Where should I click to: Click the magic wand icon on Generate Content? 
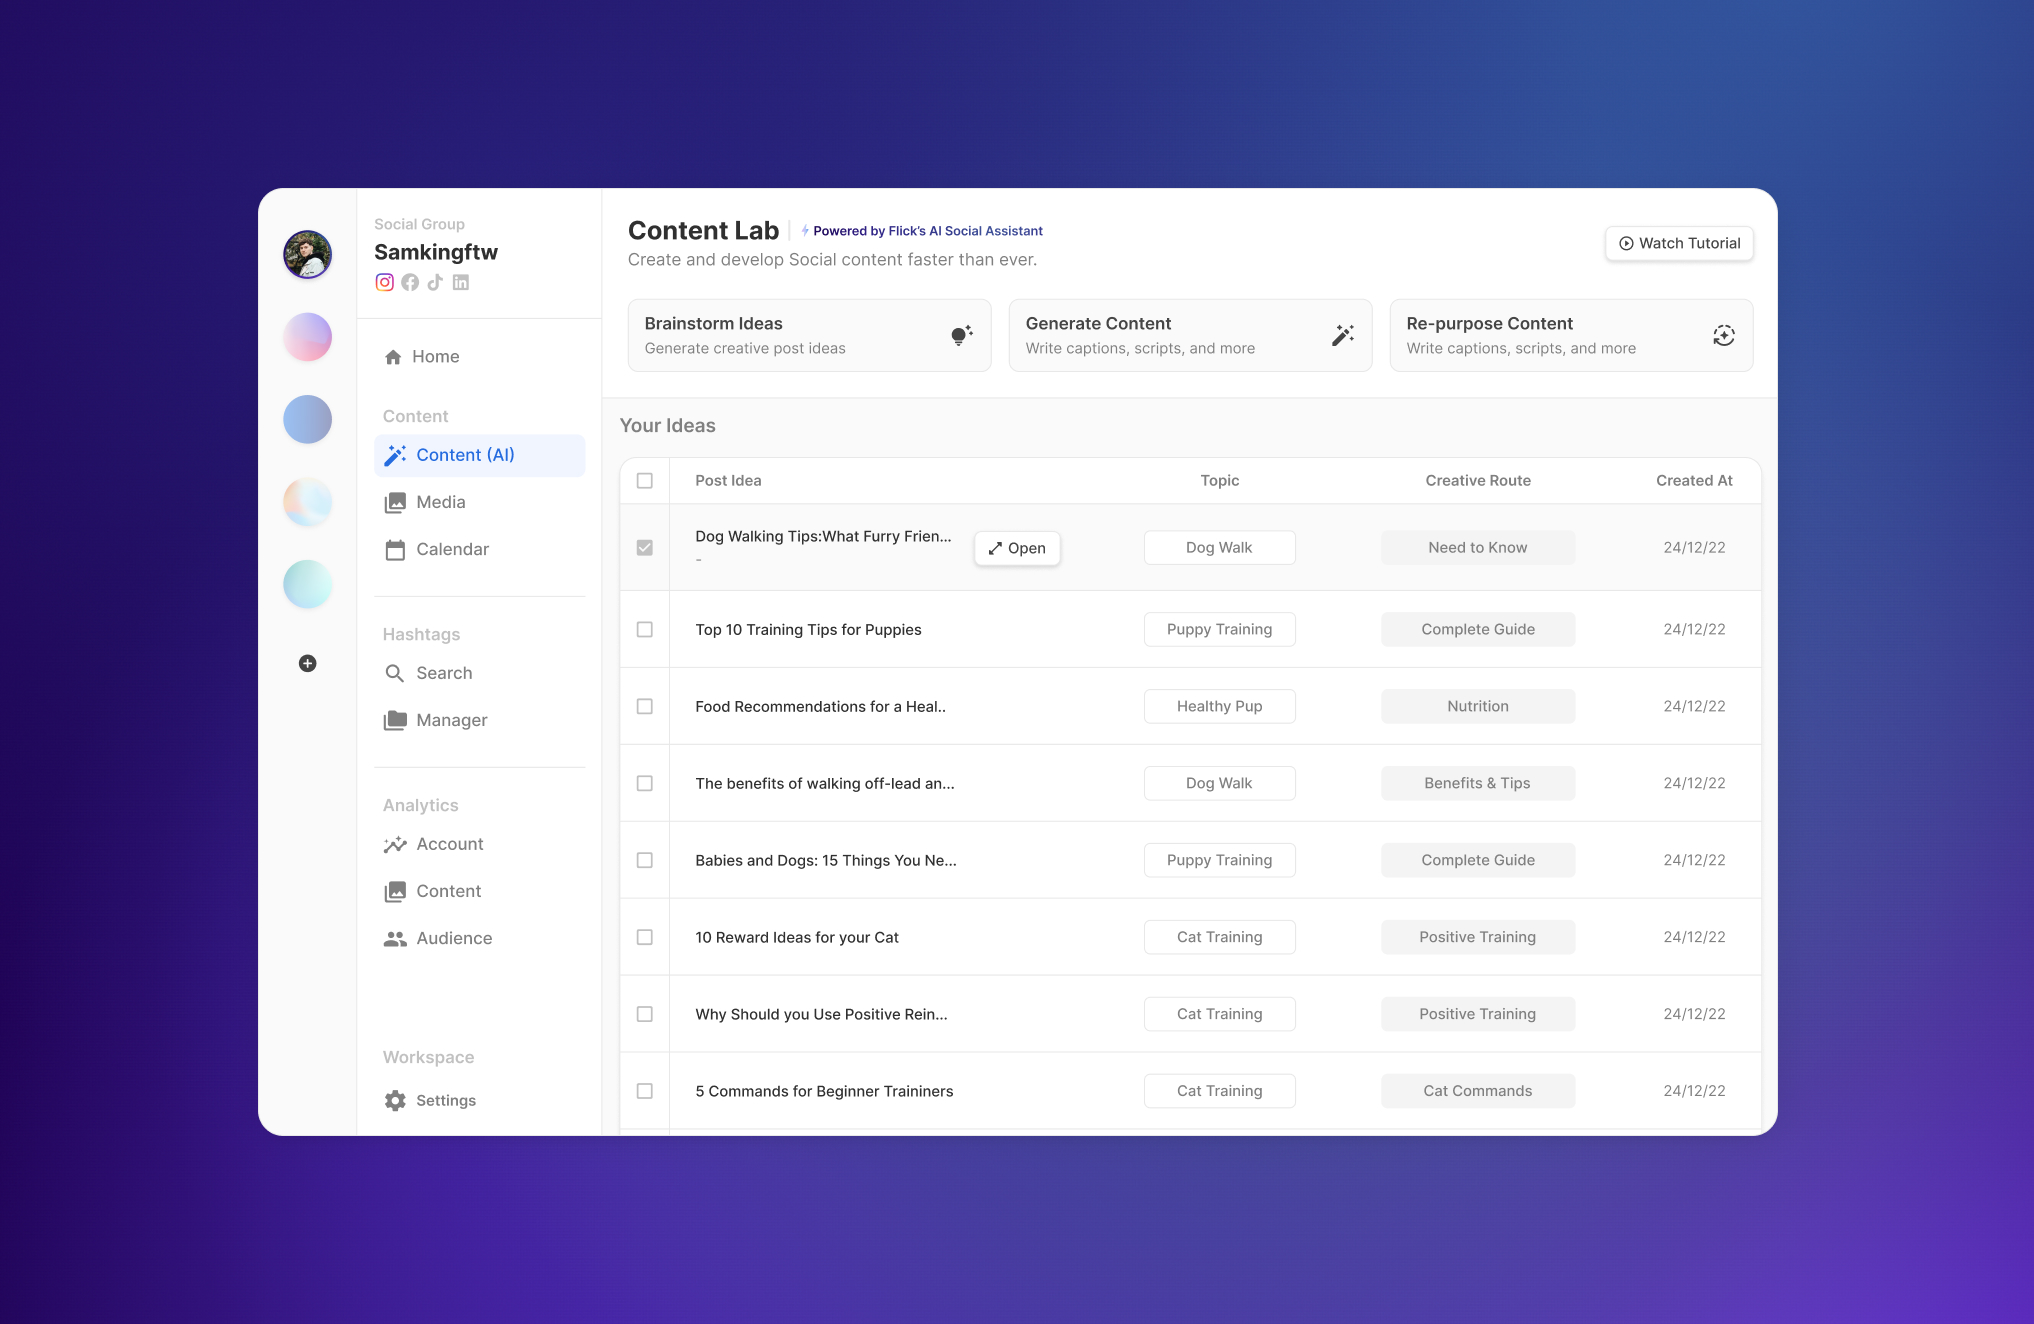(x=1342, y=335)
